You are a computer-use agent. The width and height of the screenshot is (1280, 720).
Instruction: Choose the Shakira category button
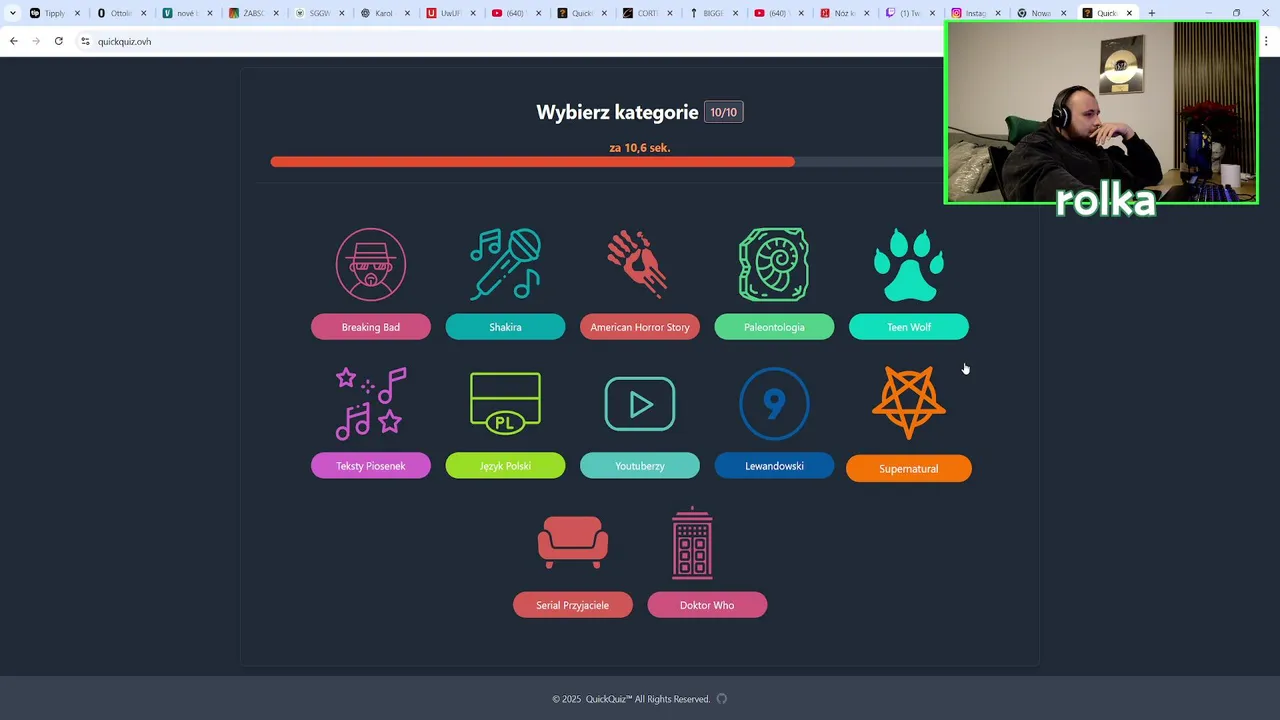[505, 327]
